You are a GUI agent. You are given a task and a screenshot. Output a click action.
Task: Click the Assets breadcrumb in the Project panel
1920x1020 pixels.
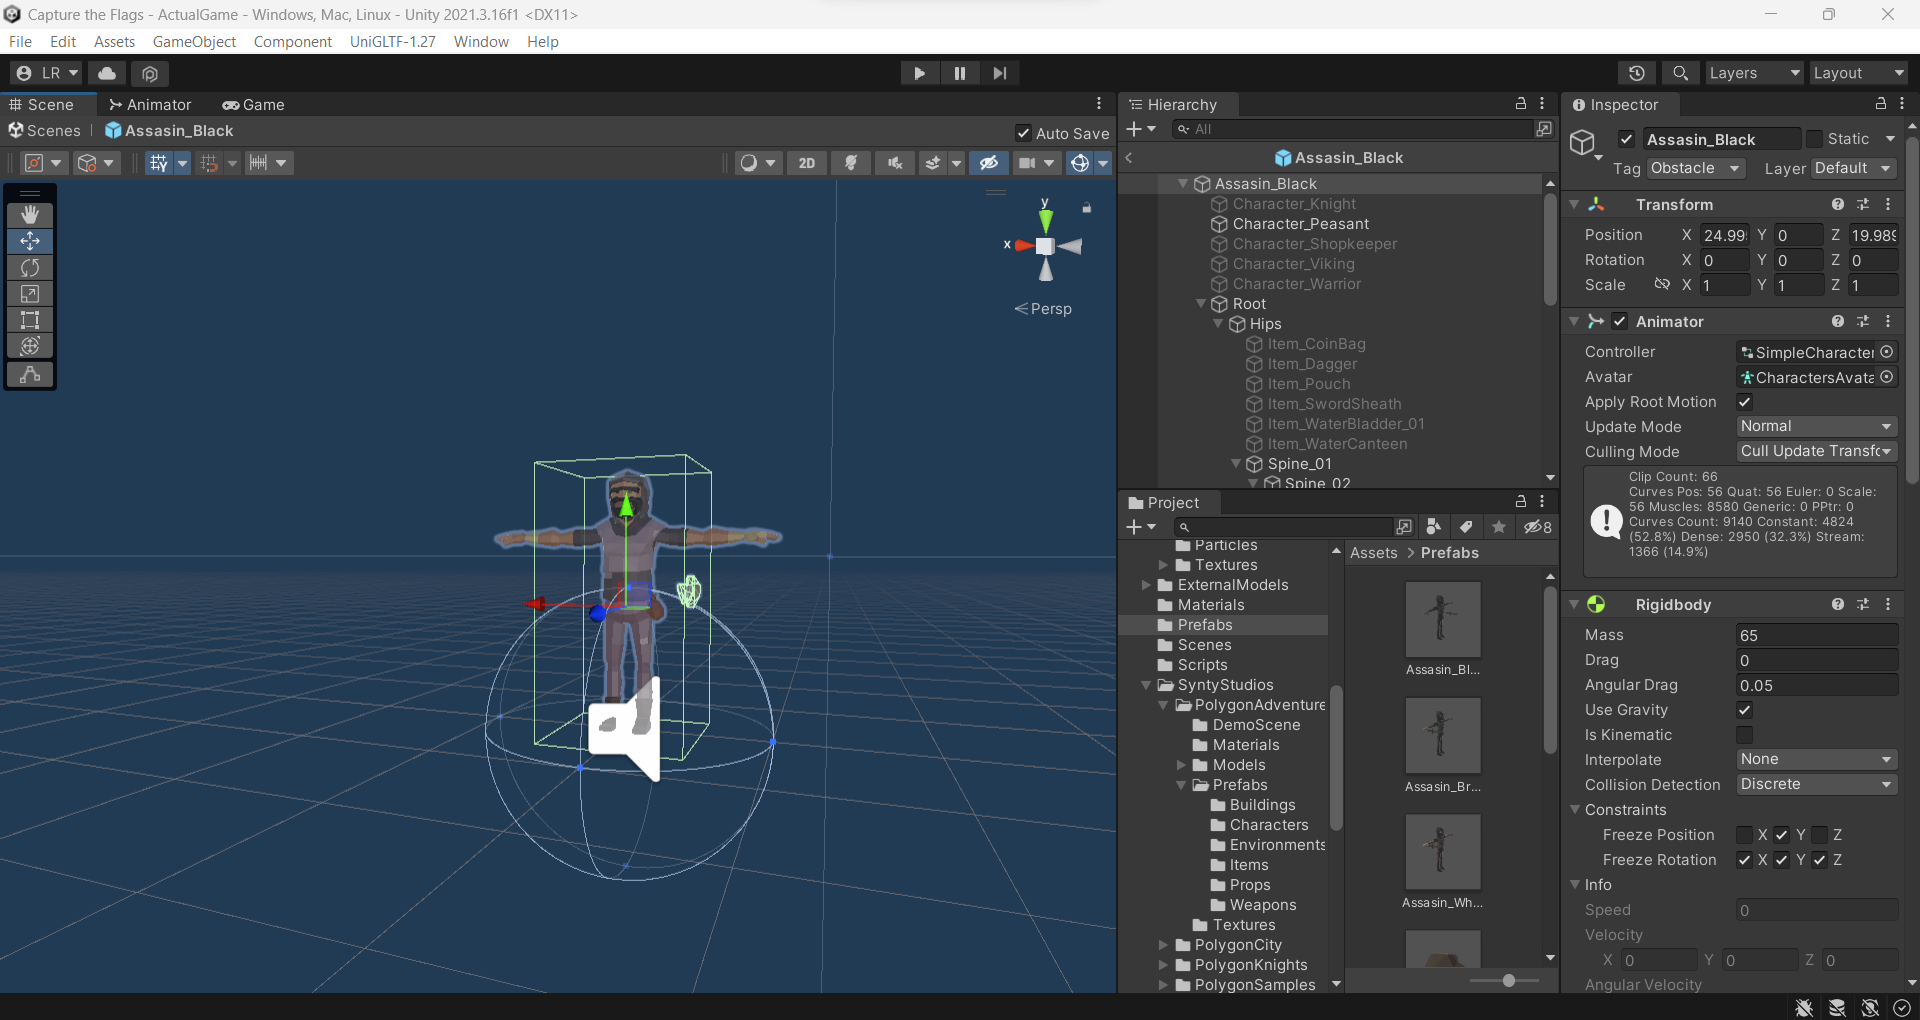coord(1373,553)
